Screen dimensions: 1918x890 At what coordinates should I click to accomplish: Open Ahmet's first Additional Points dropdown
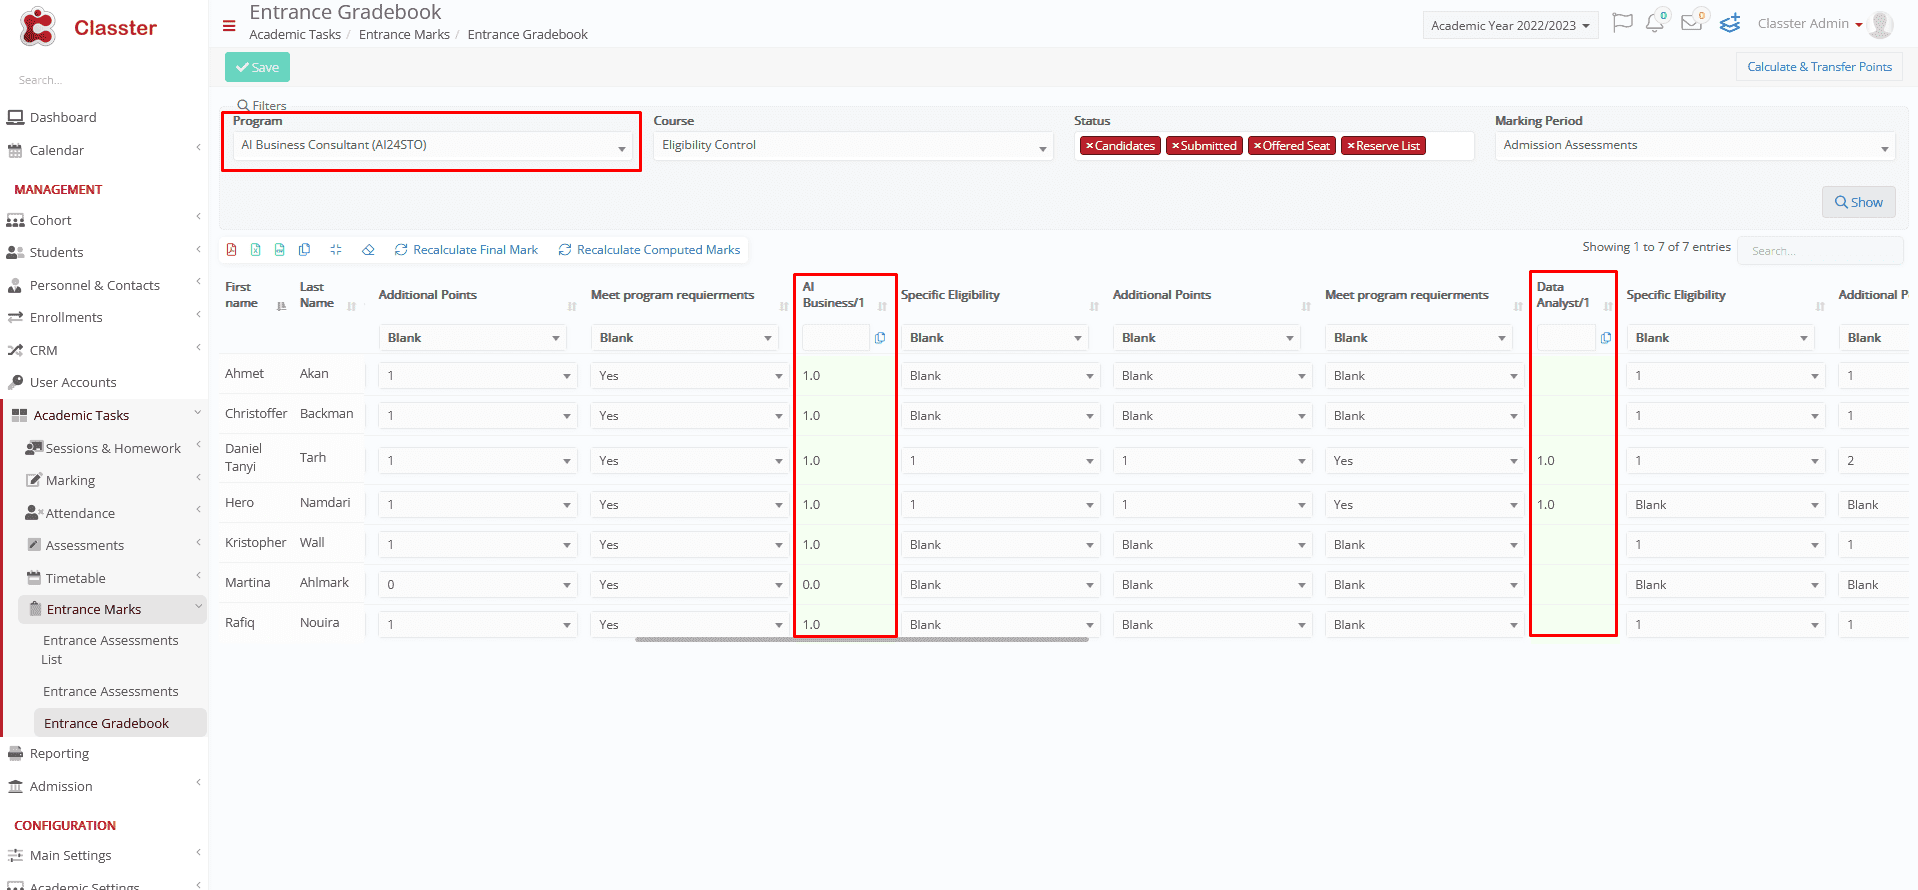pyautogui.click(x=478, y=376)
